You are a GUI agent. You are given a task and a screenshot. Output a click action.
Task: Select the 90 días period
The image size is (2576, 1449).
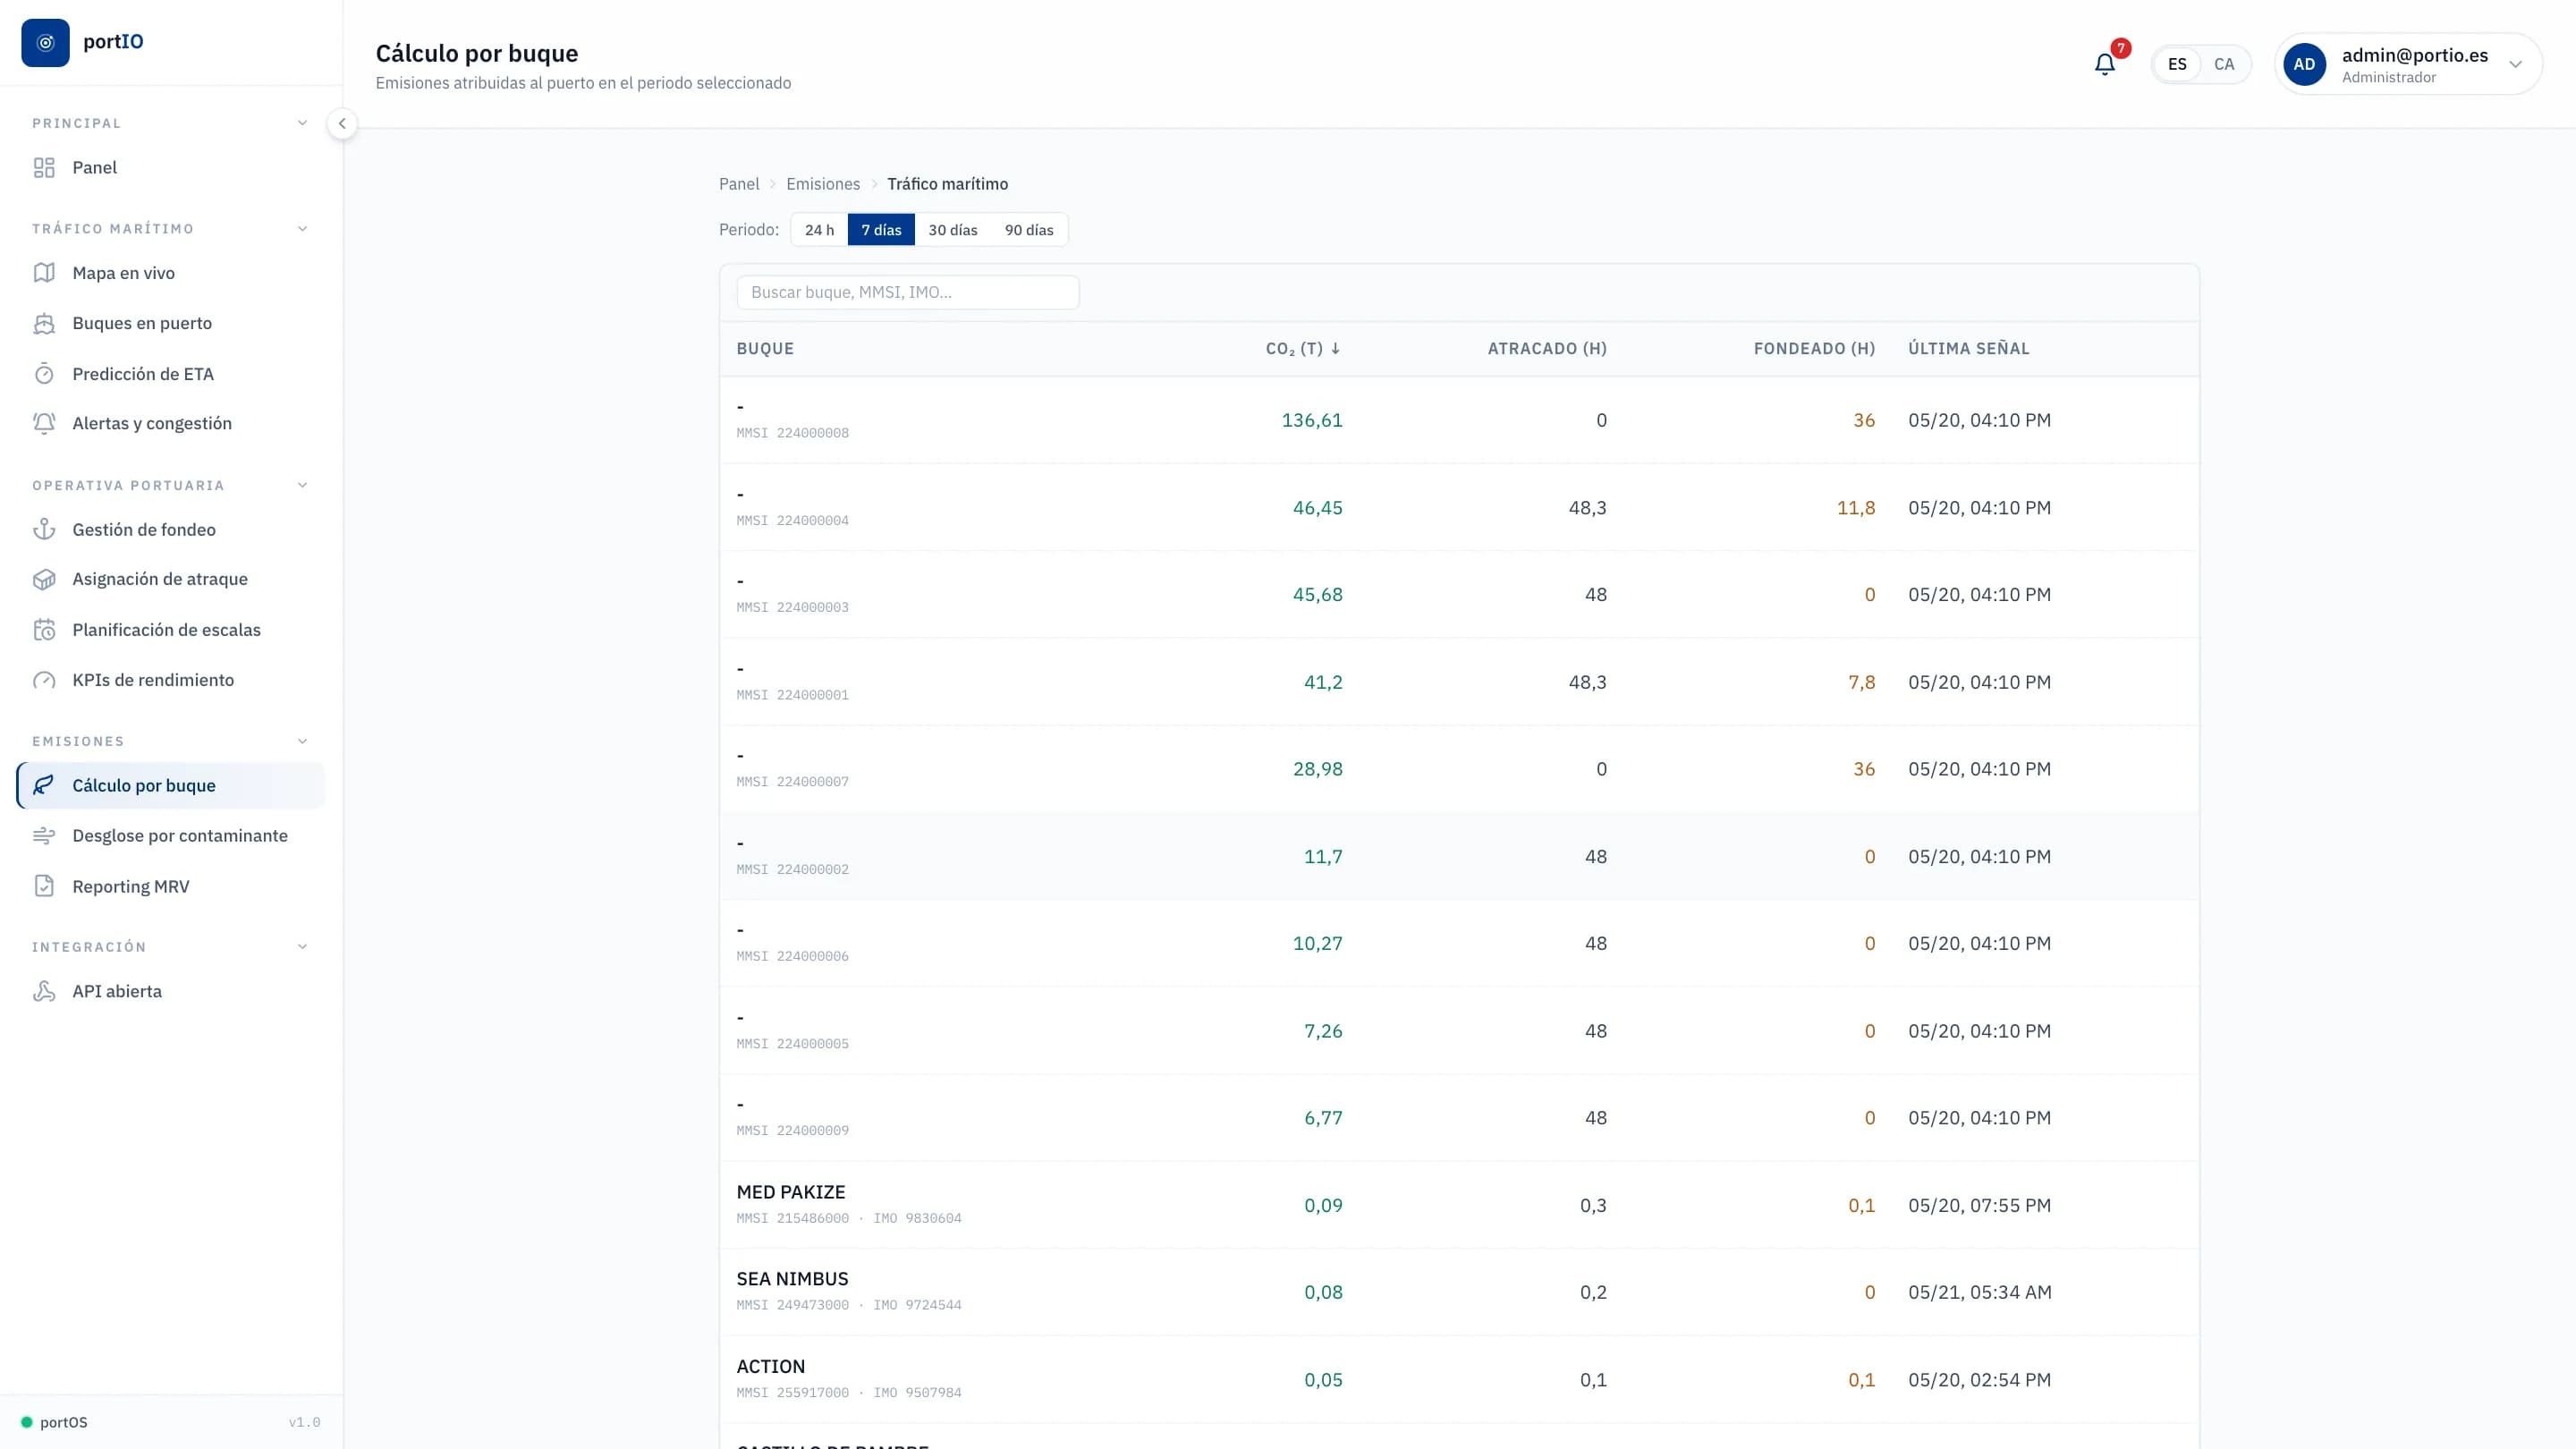[x=1029, y=230]
